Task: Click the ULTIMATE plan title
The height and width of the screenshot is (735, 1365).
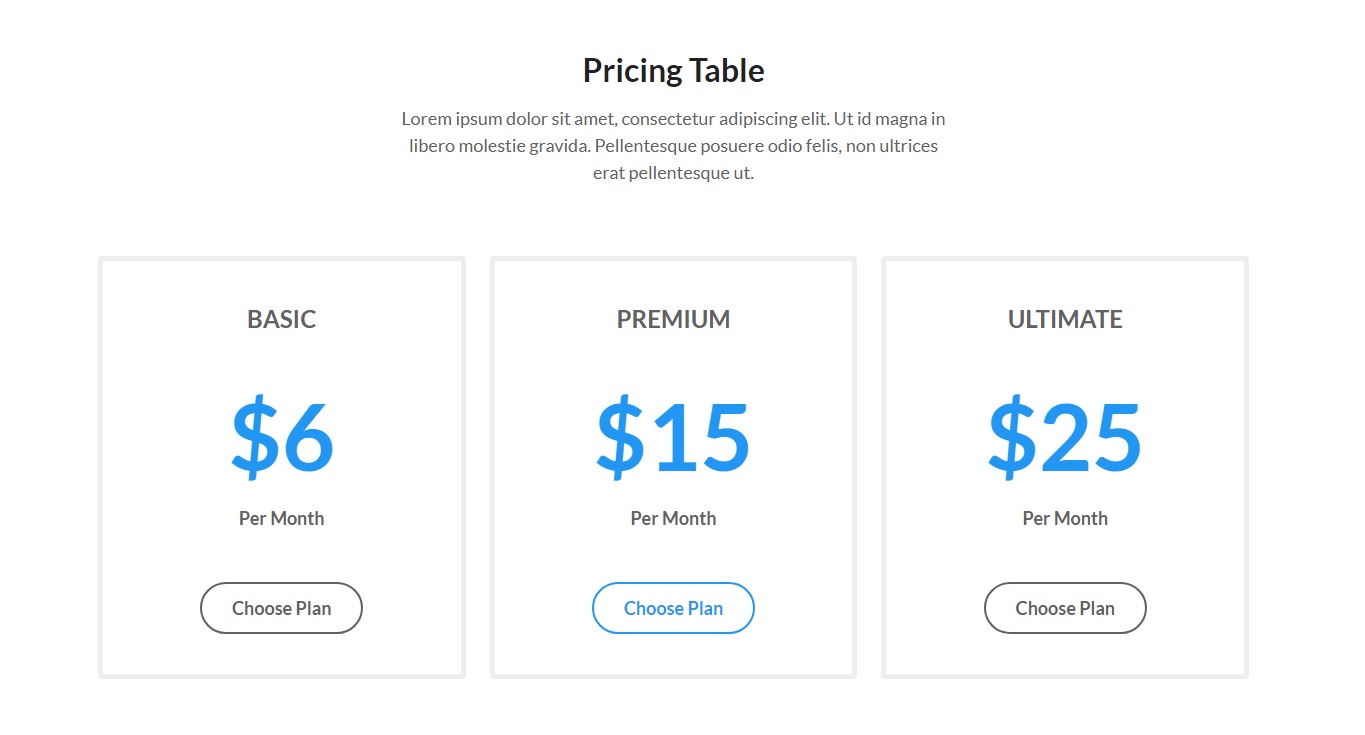Action: coord(1065,319)
